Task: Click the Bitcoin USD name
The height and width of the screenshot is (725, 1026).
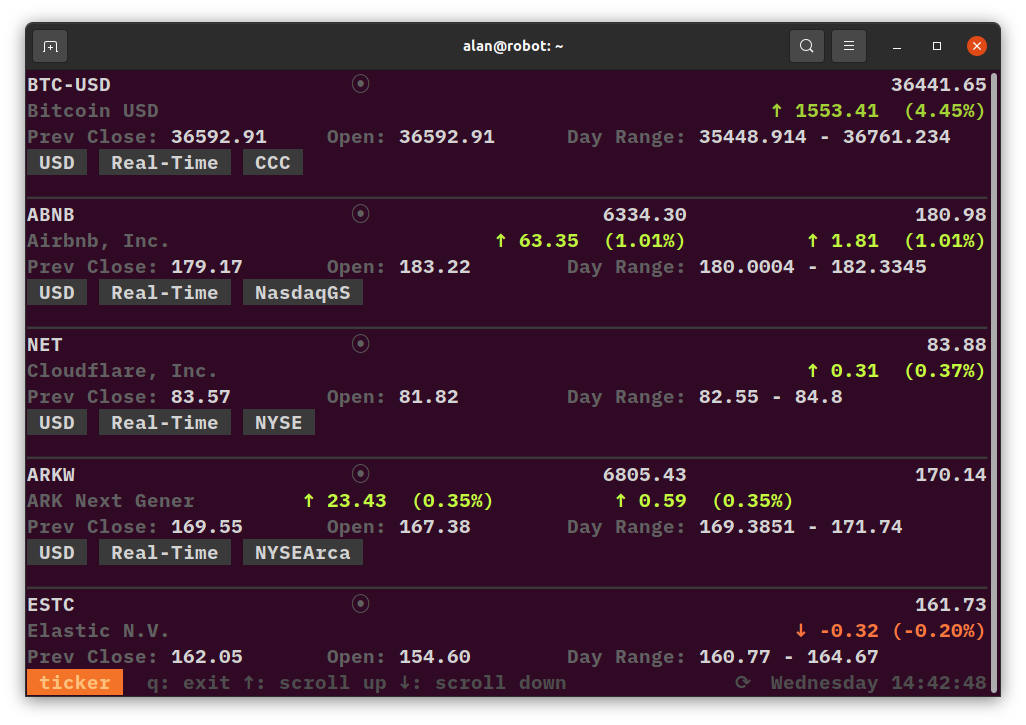Action: 93,111
